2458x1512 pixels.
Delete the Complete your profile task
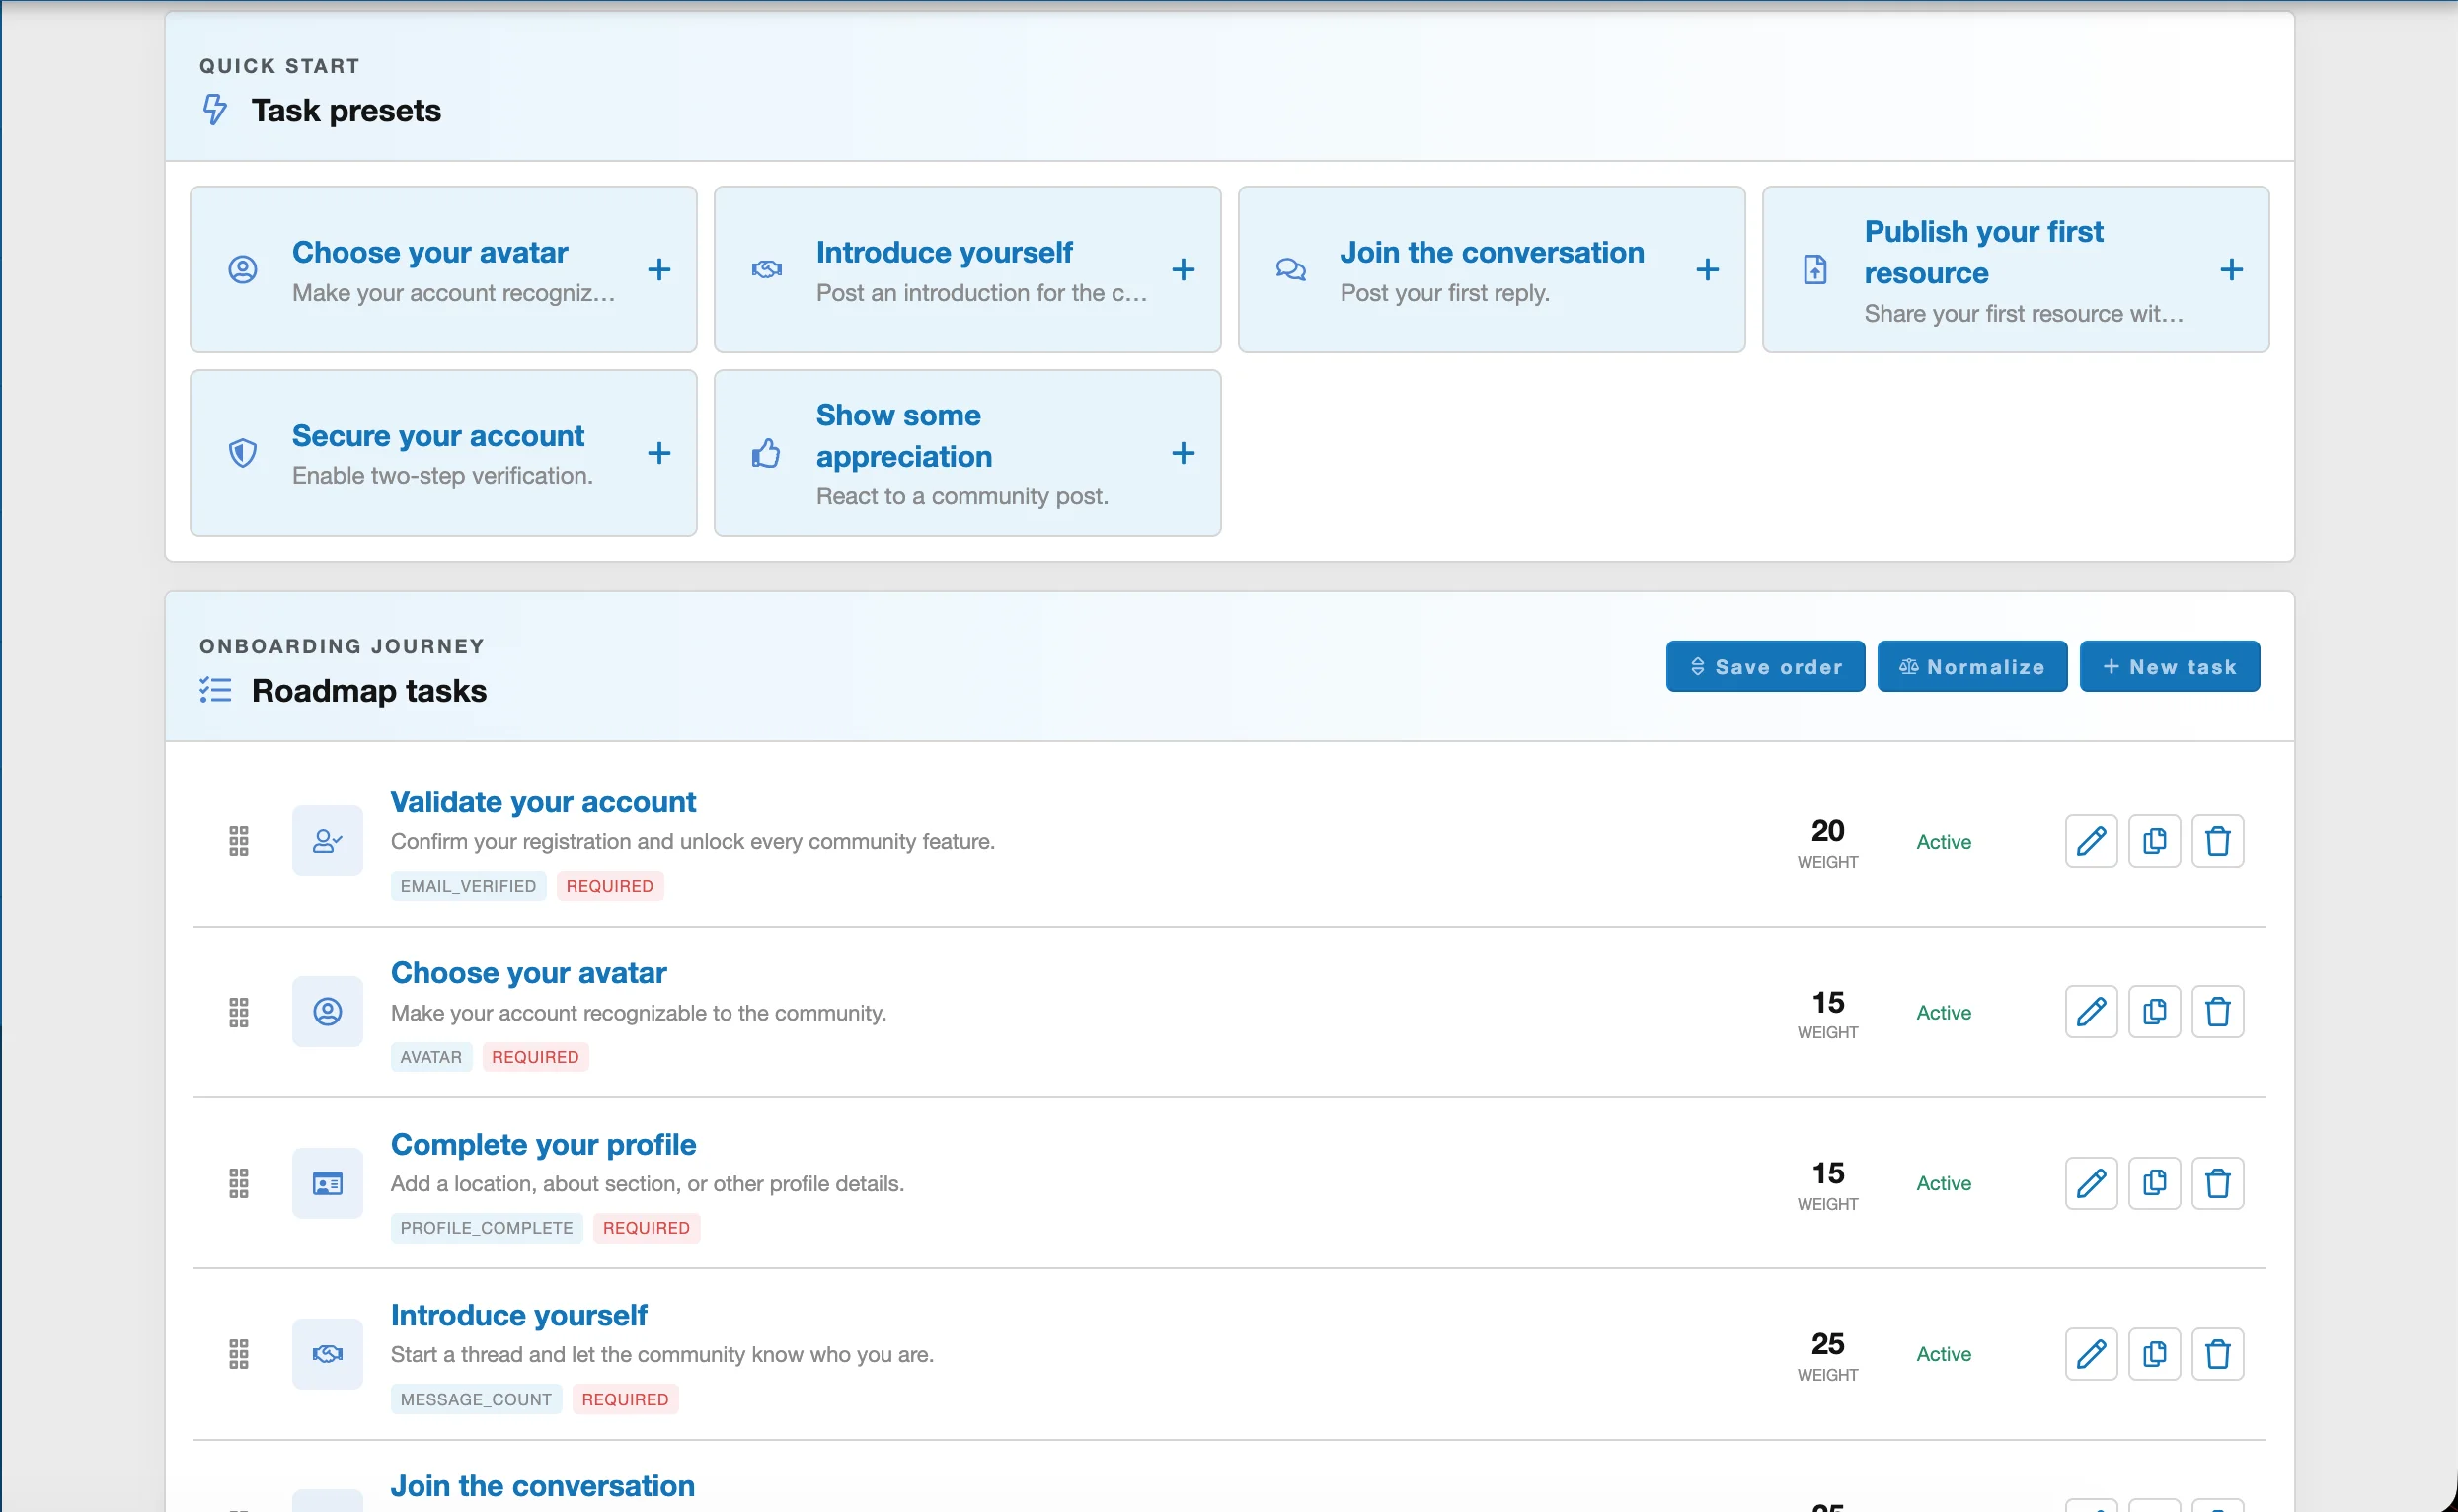pos(2217,1183)
